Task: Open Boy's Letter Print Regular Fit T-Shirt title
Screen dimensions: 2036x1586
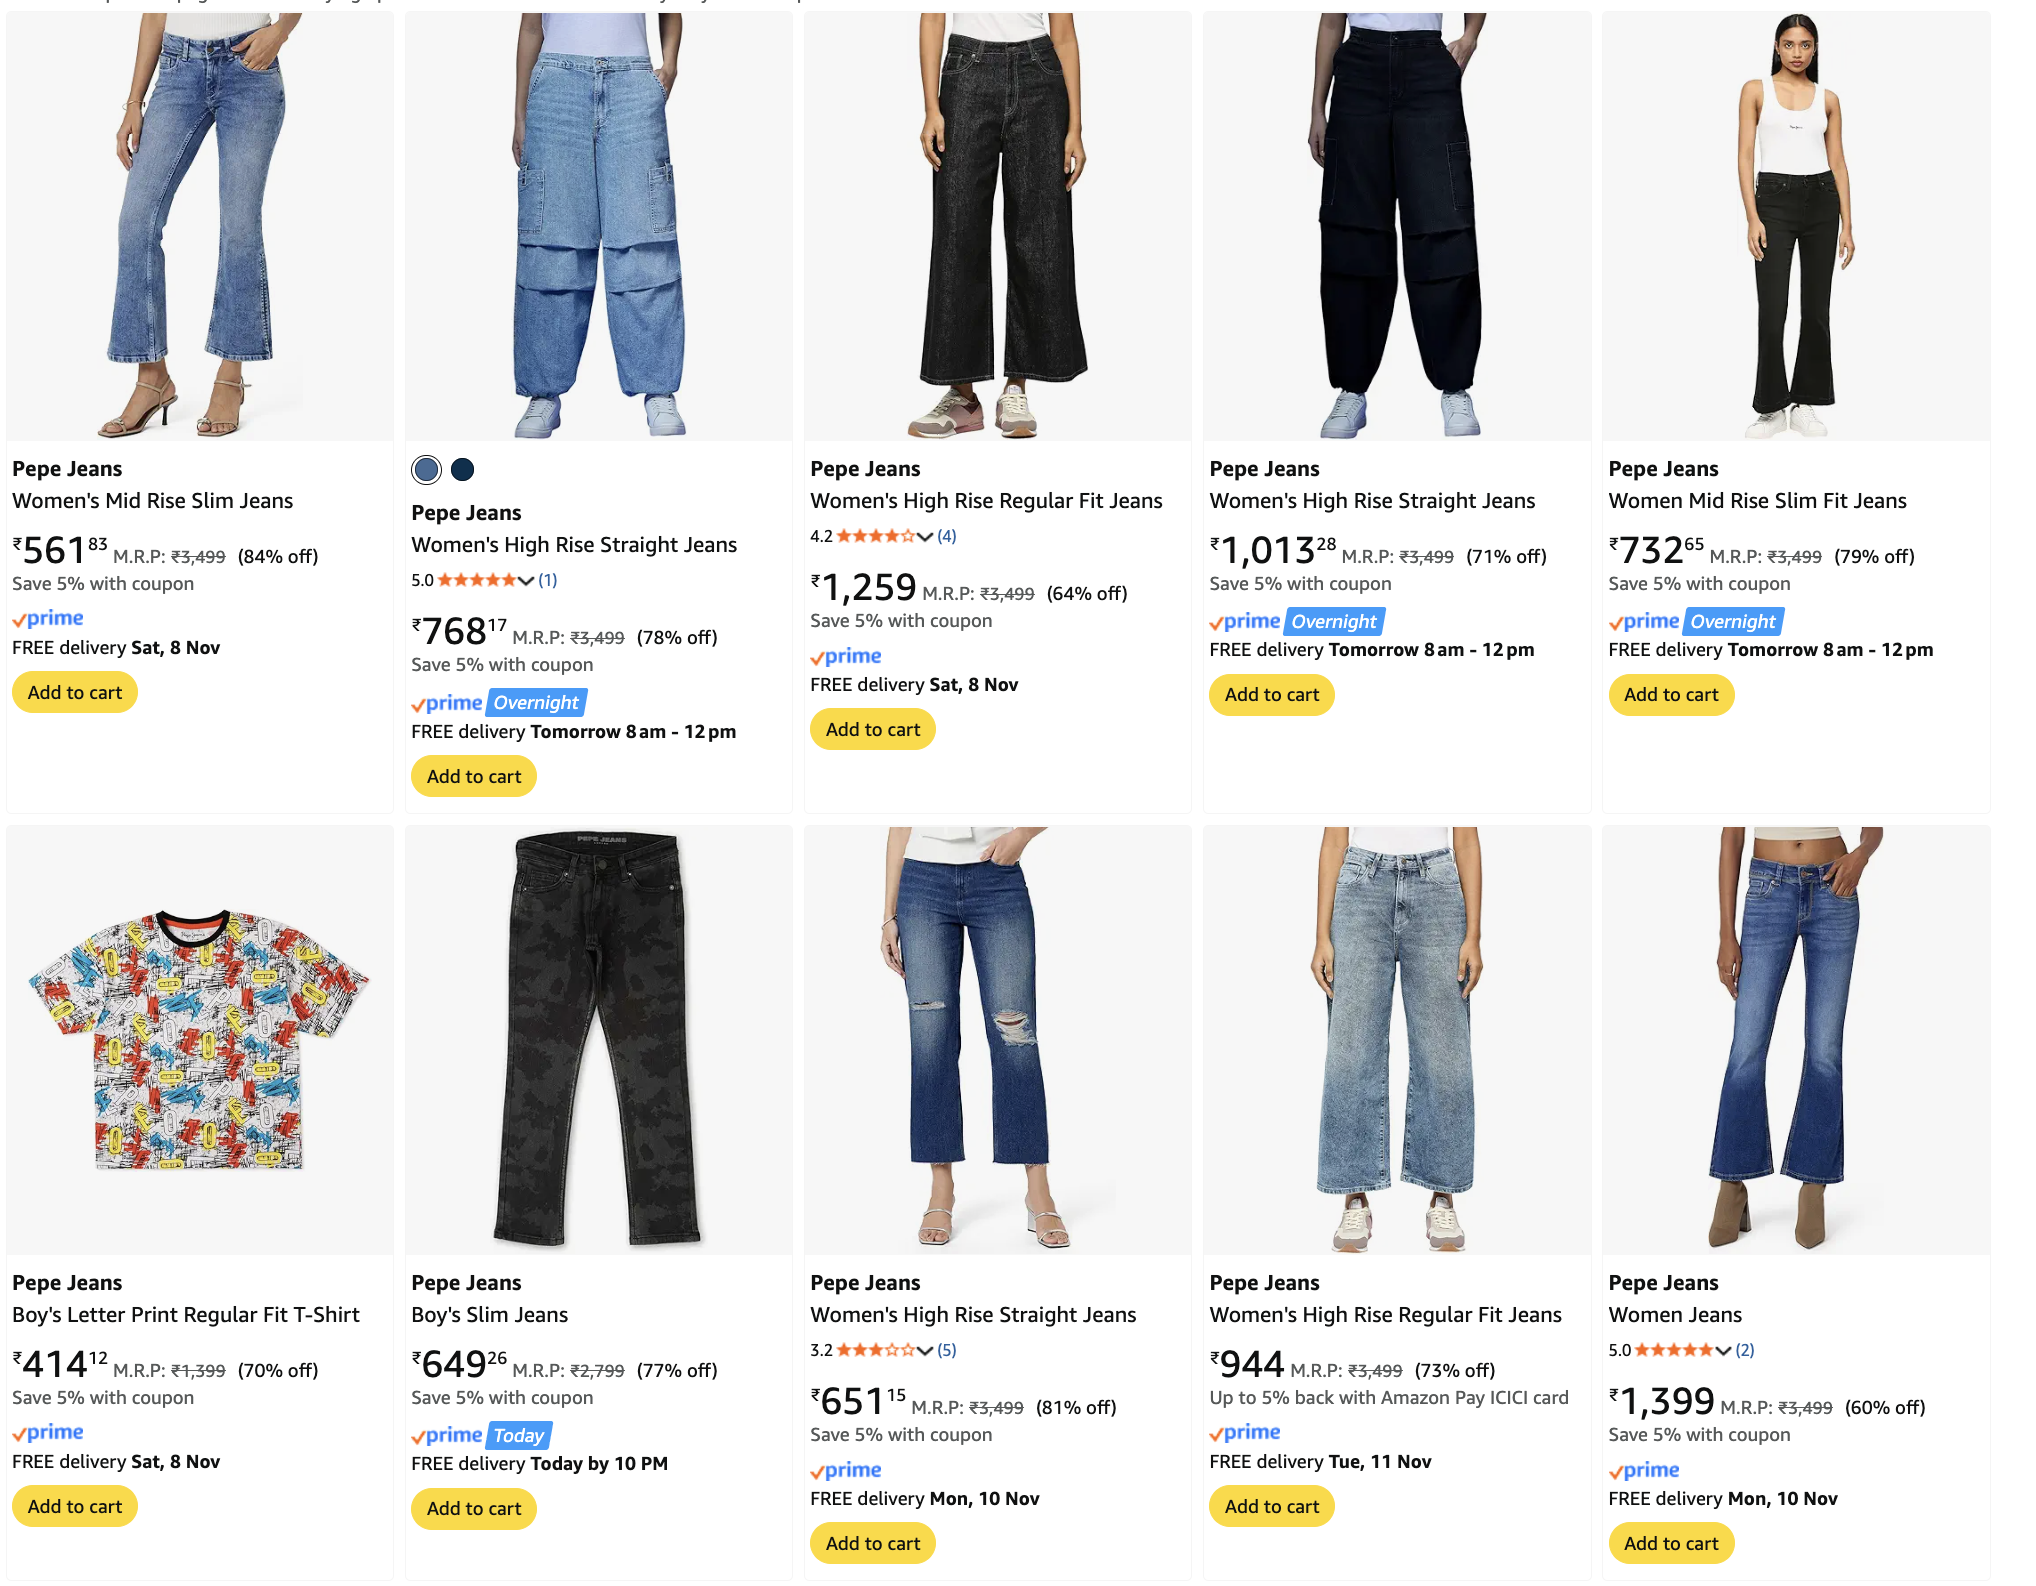Action: pyautogui.click(x=186, y=1315)
